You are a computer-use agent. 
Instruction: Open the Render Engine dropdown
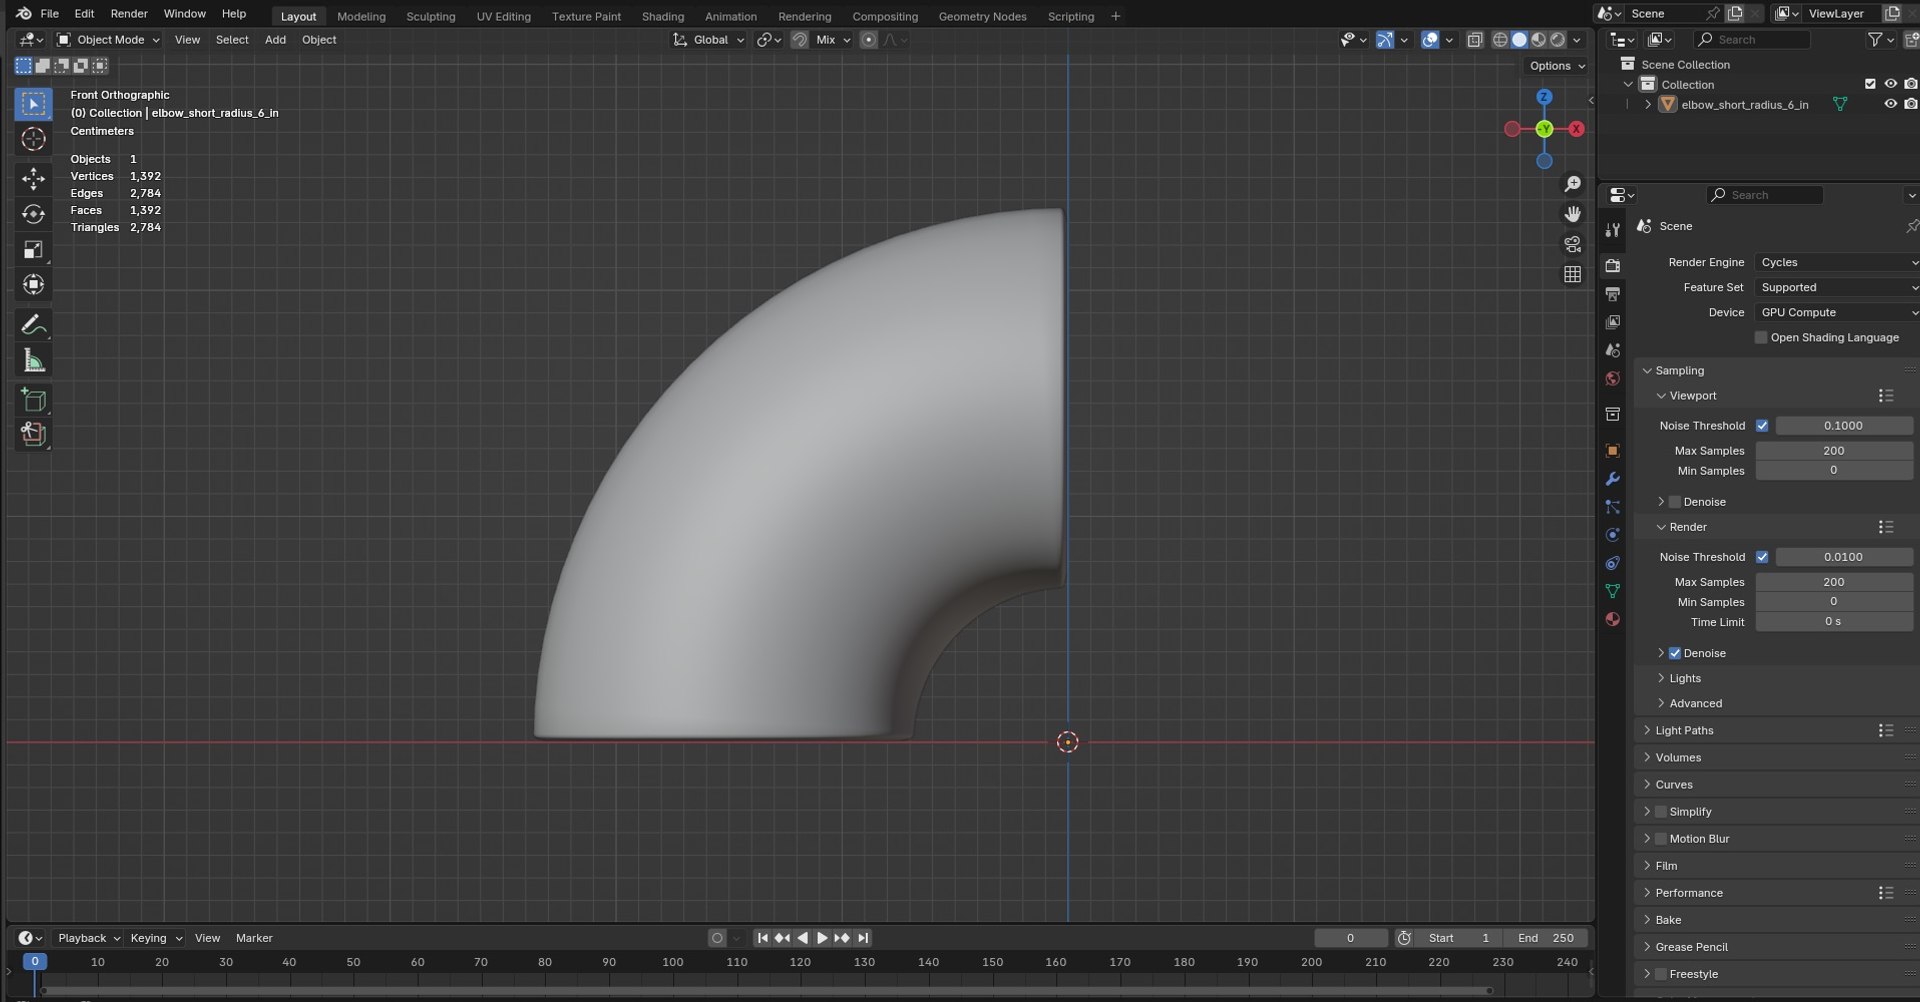1836,262
